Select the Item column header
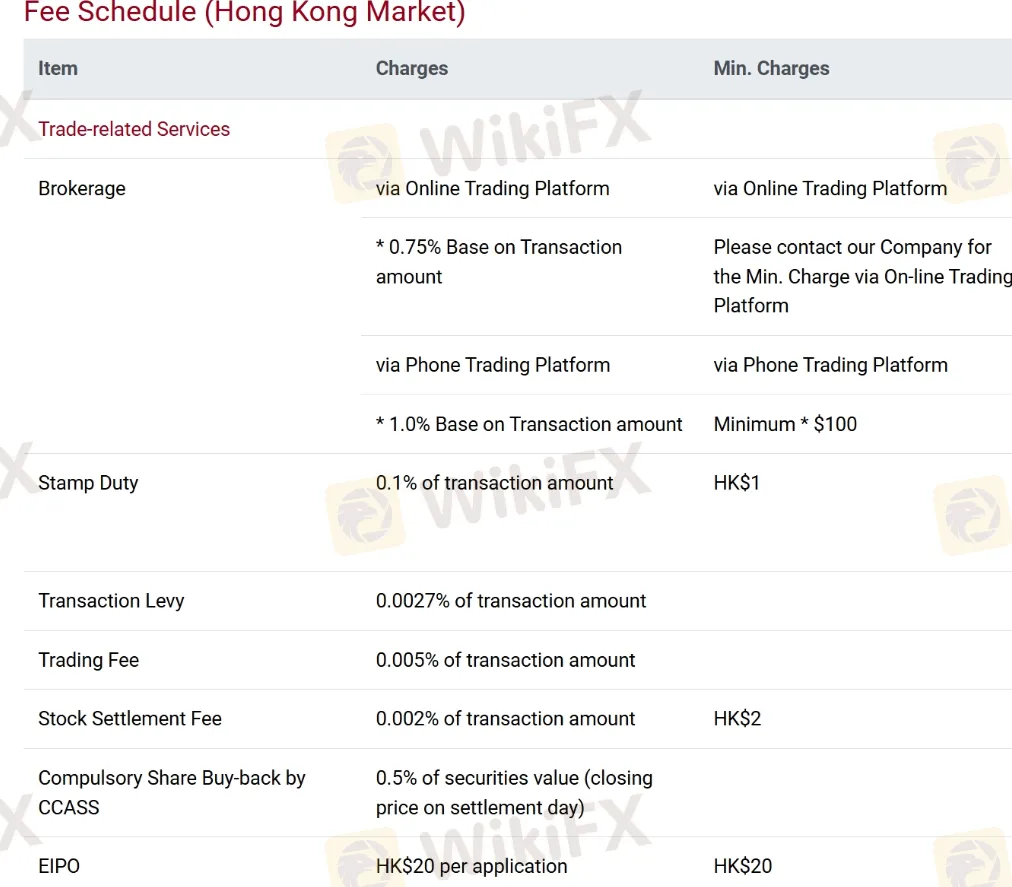1012x887 pixels. [58, 68]
